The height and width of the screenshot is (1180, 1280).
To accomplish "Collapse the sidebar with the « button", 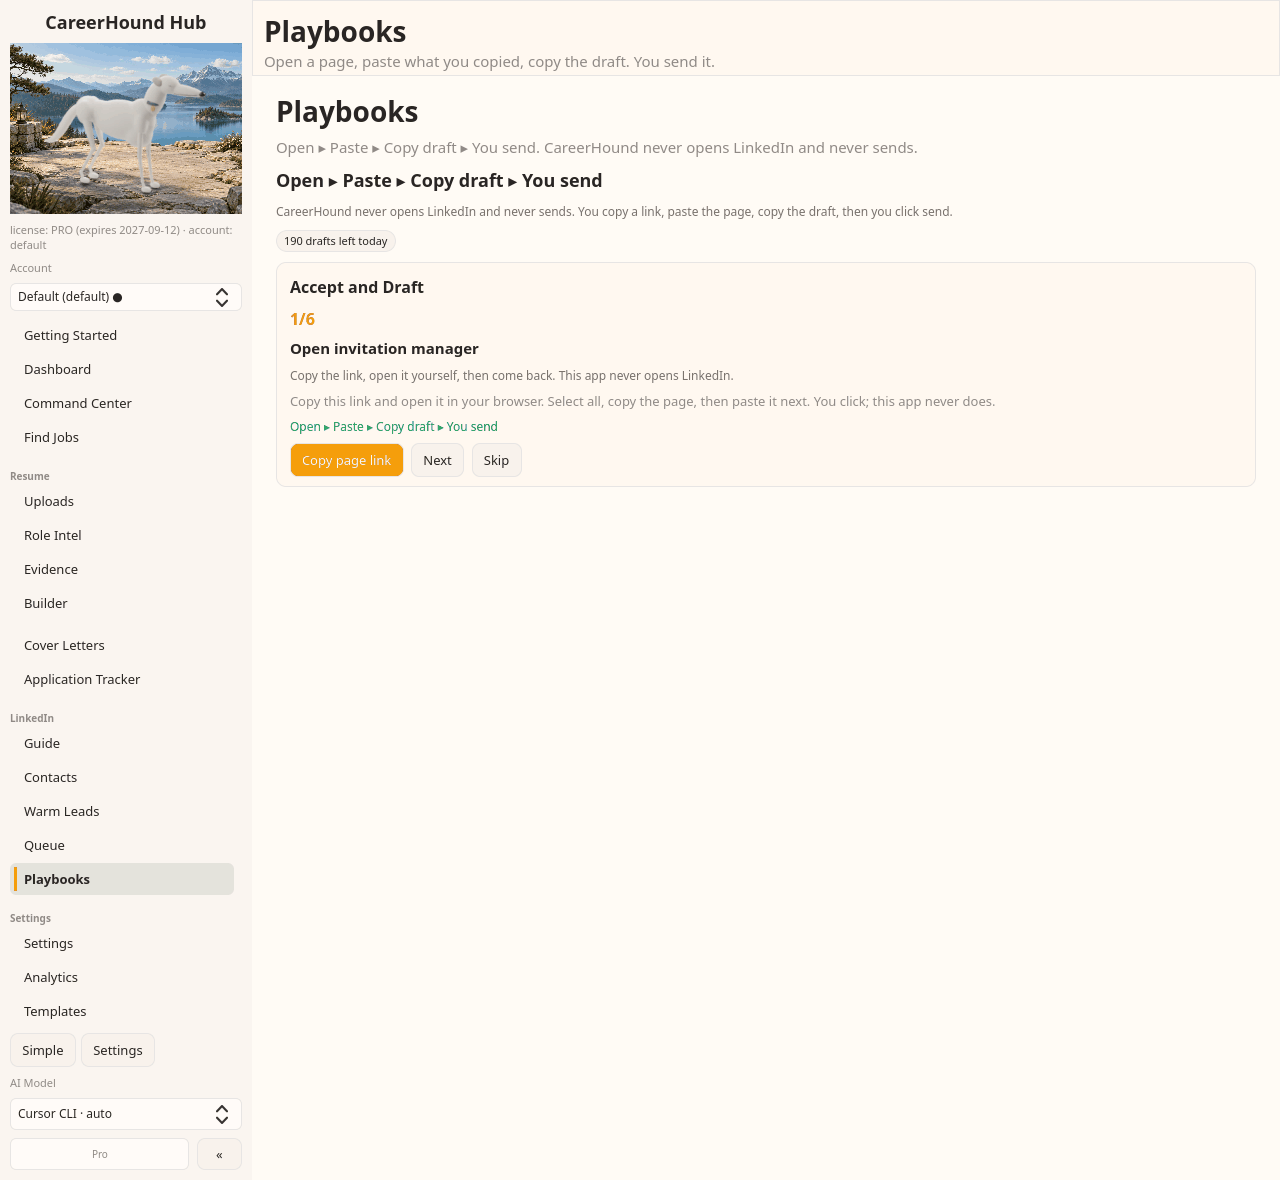I will coord(219,1154).
